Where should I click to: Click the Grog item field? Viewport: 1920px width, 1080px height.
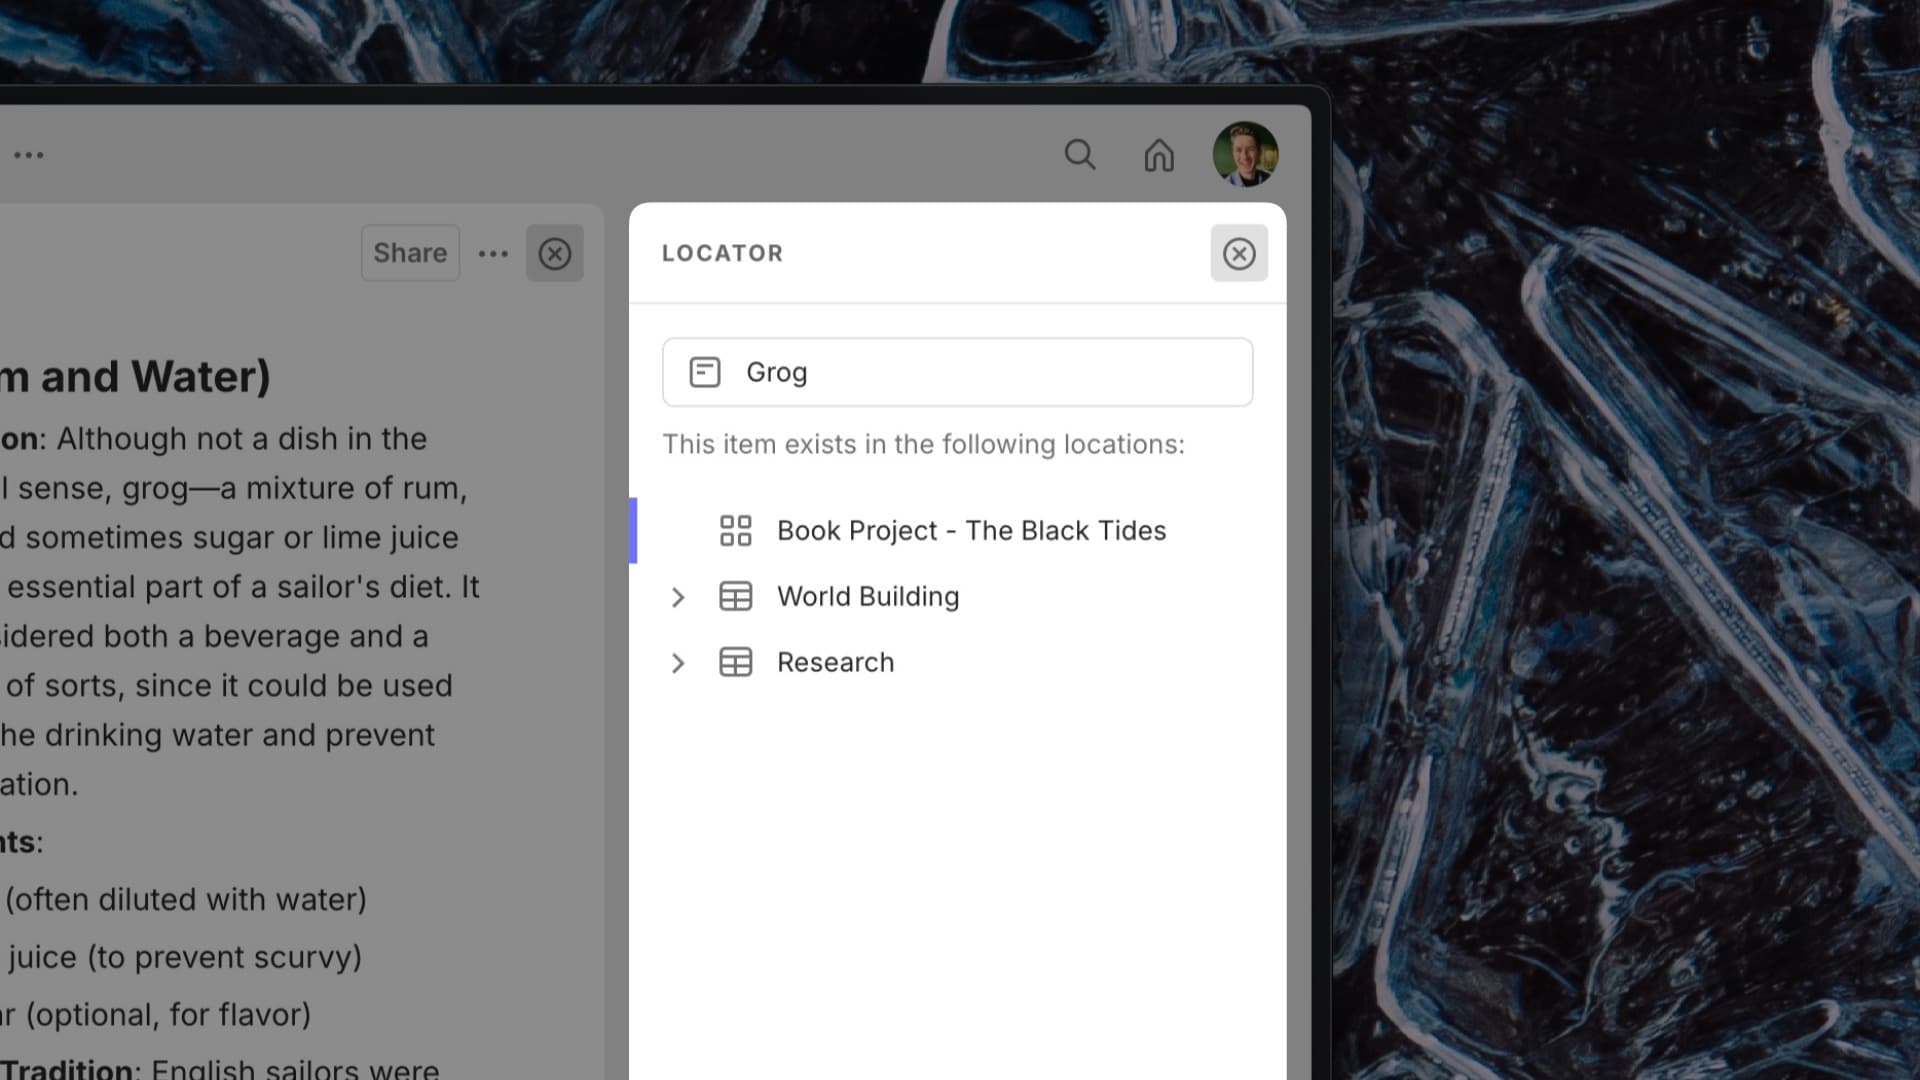click(957, 372)
